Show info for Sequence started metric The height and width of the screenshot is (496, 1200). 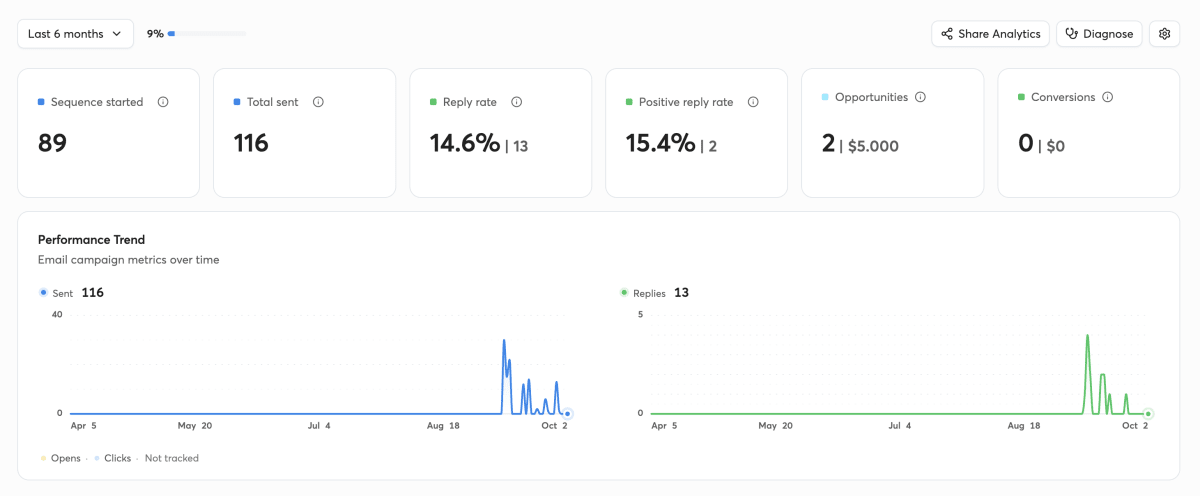[163, 102]
